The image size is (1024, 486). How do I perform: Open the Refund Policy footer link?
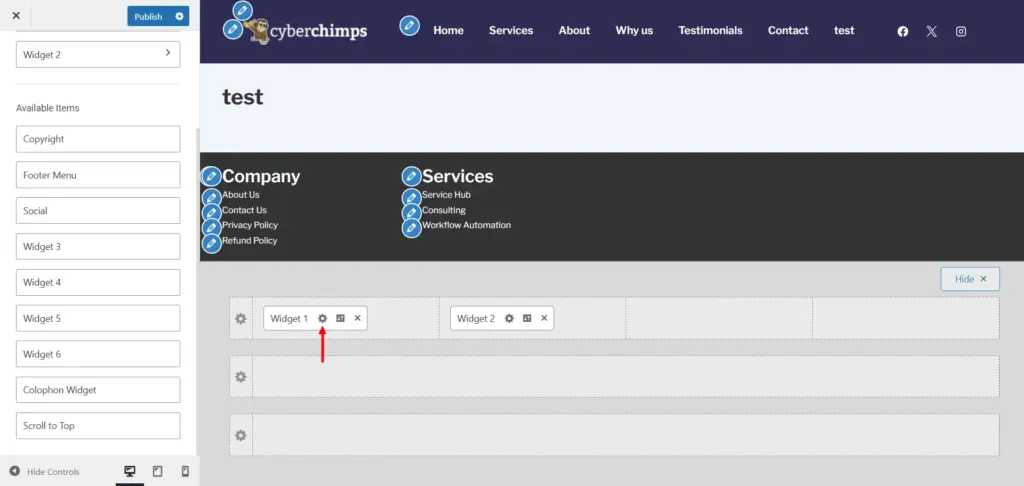[249, 240]
